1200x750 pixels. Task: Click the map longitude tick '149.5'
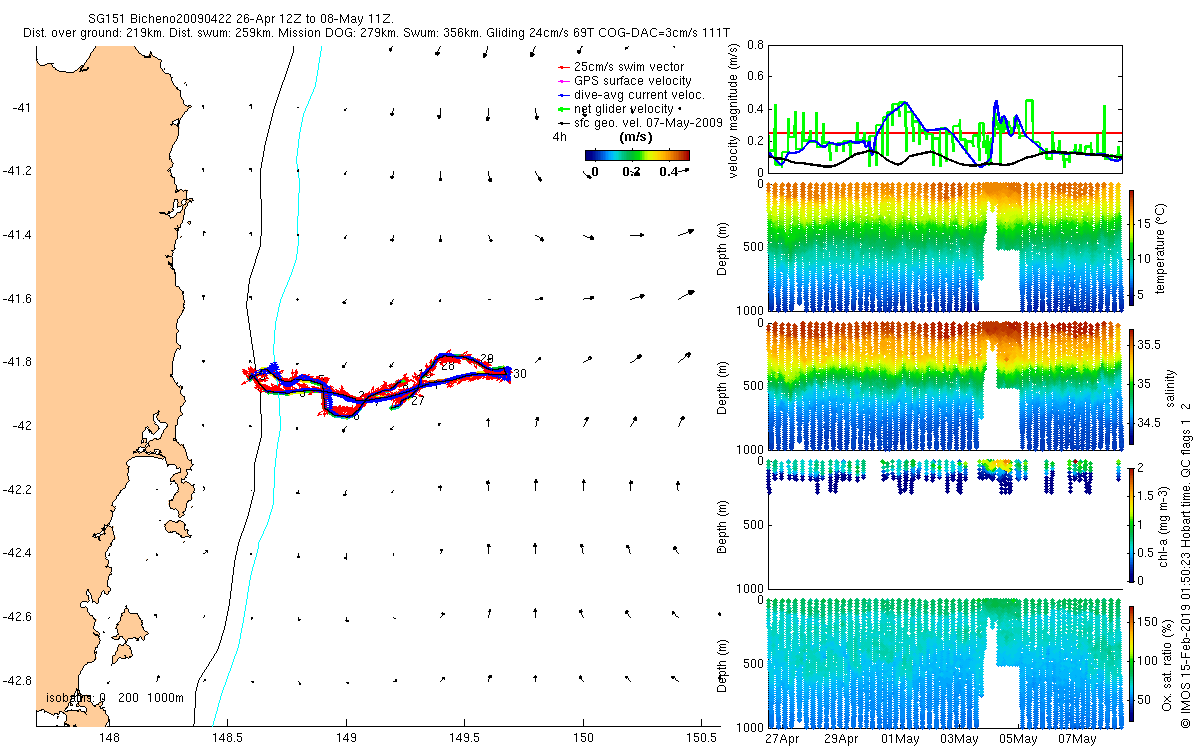pos(464,739)
